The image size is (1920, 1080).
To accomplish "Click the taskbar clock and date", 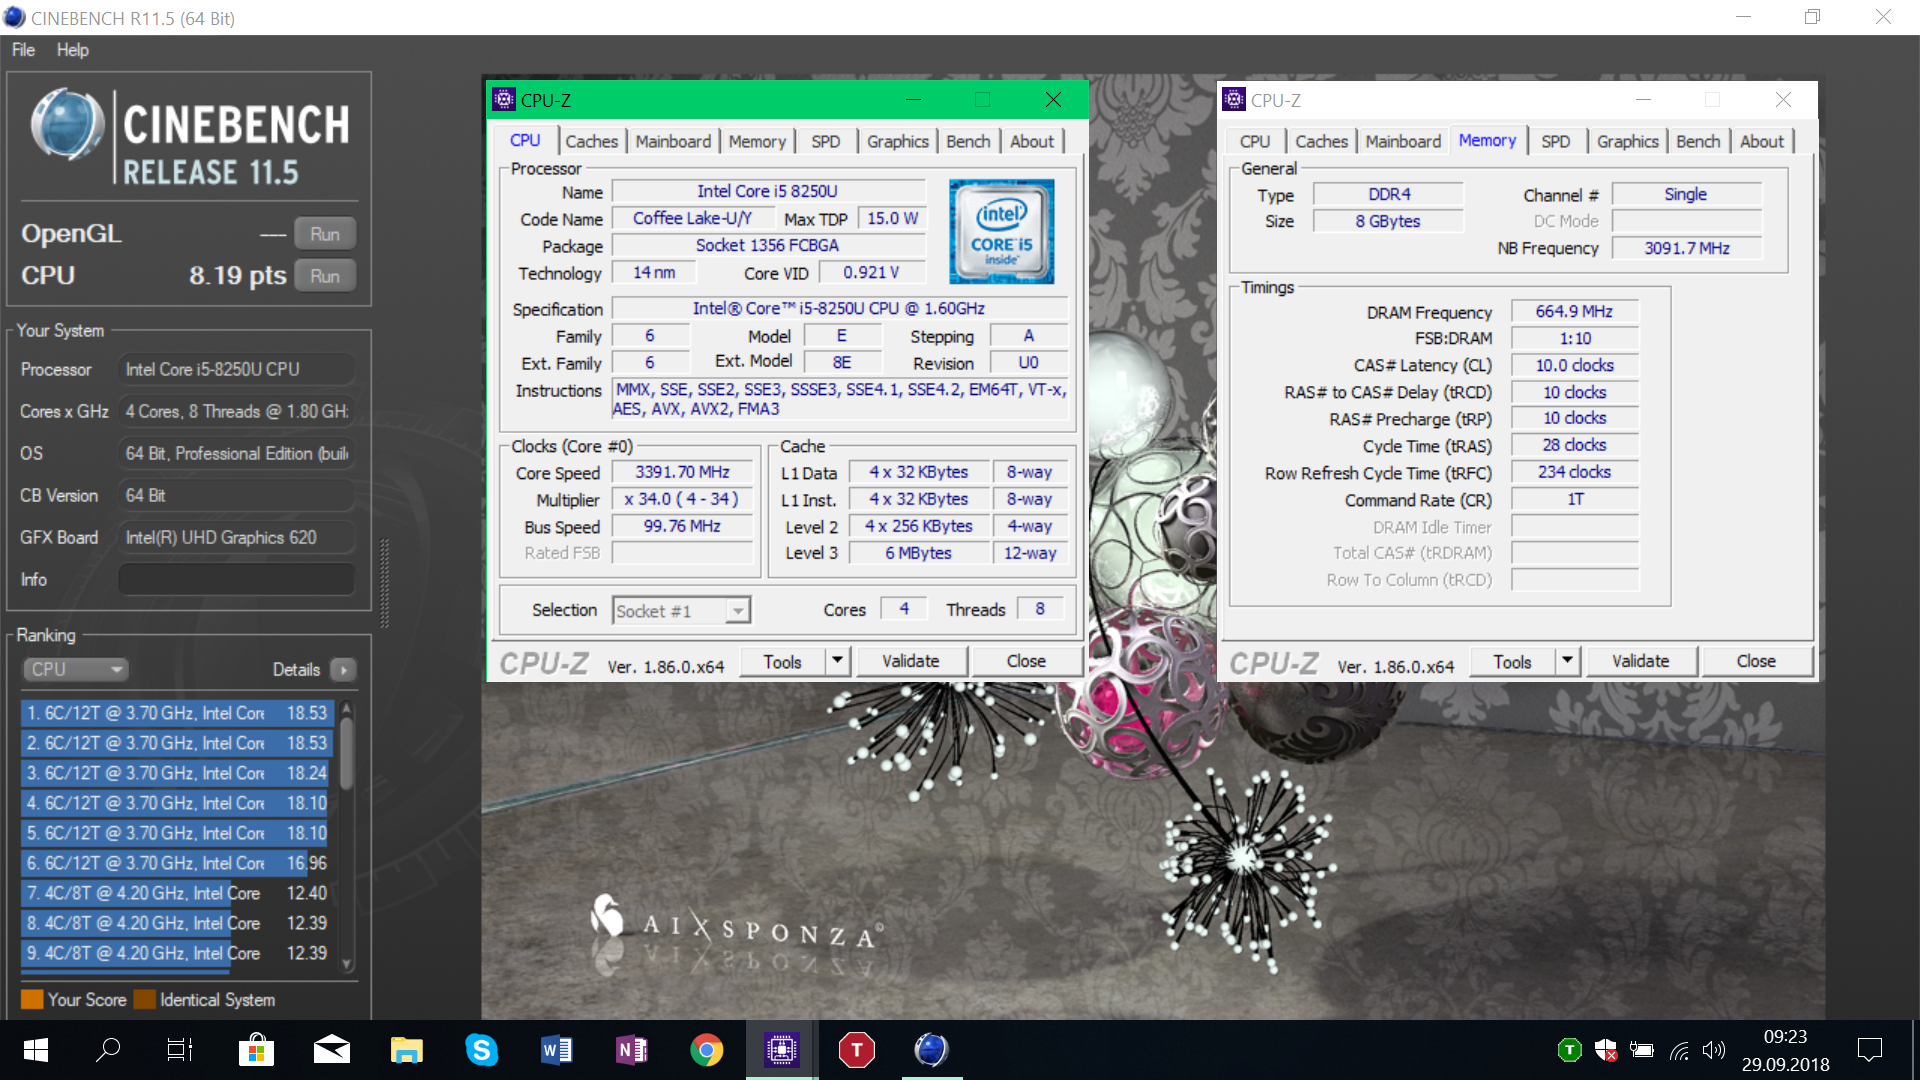I will [1785, 1050].
